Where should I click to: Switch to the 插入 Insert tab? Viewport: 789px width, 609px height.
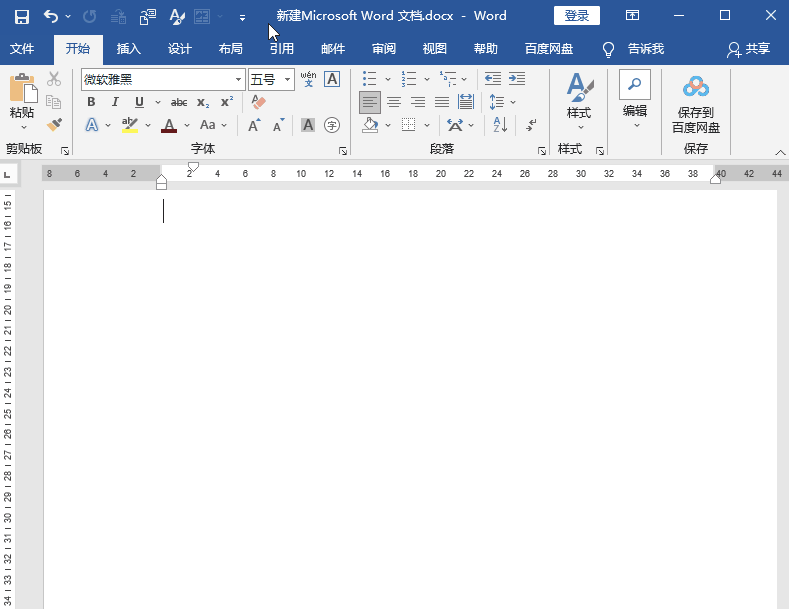(129, 49)
